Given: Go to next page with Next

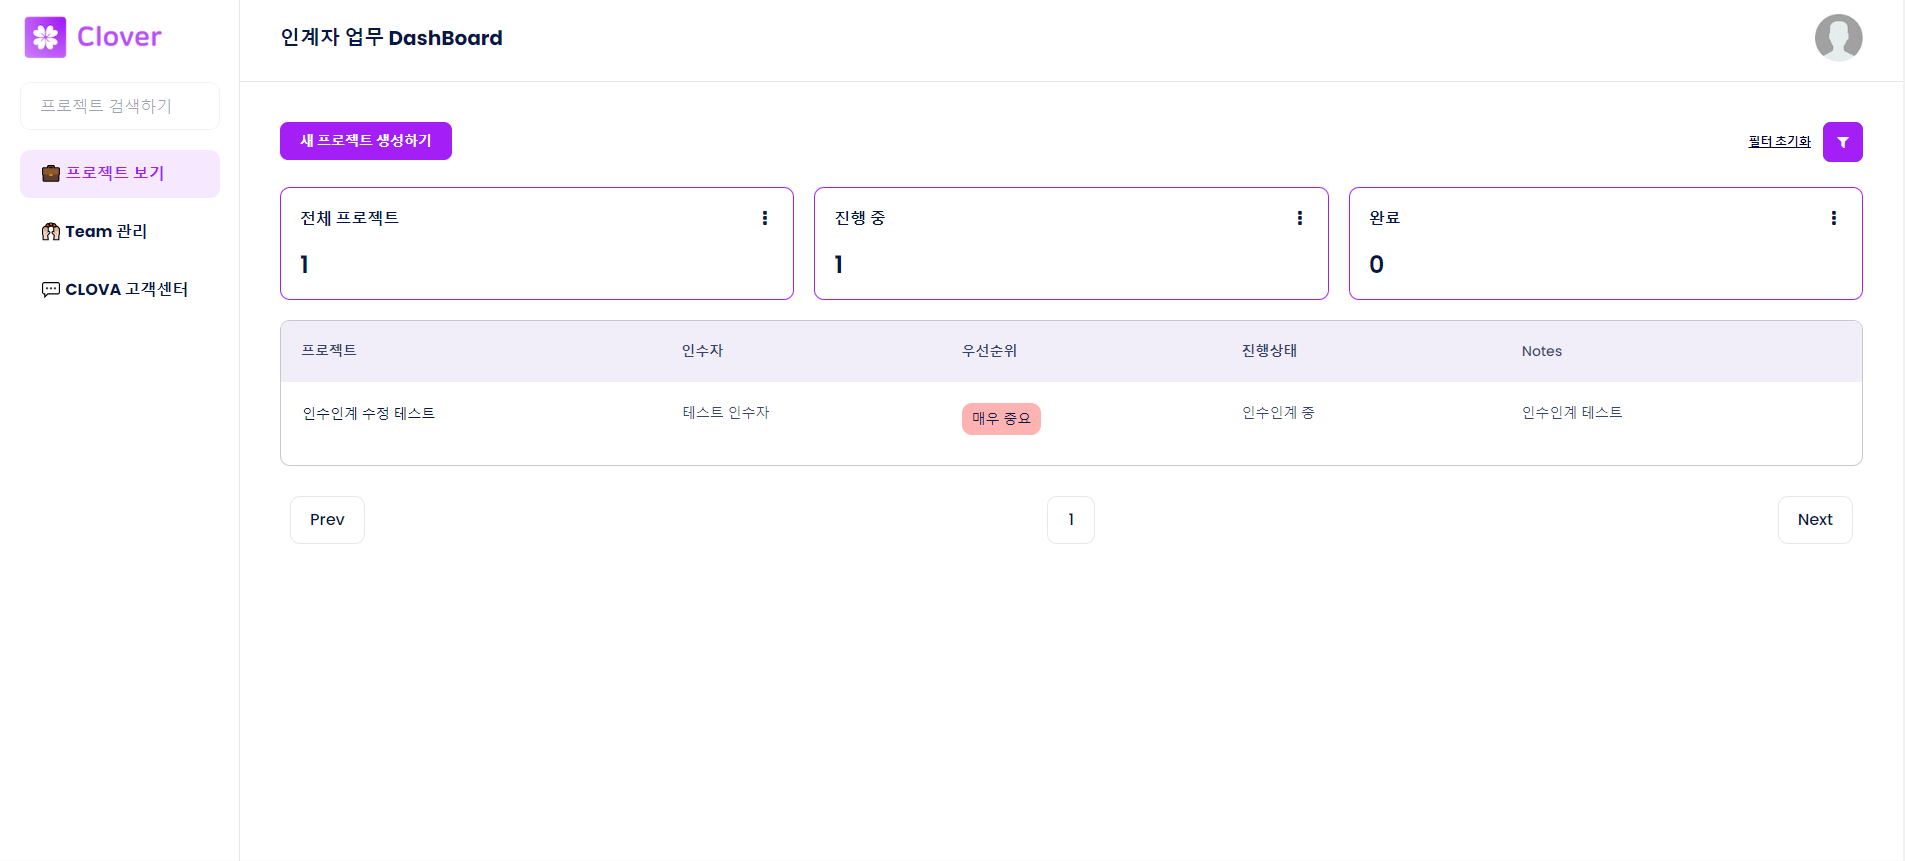Looking at the screenshot, I should 1815,520.
